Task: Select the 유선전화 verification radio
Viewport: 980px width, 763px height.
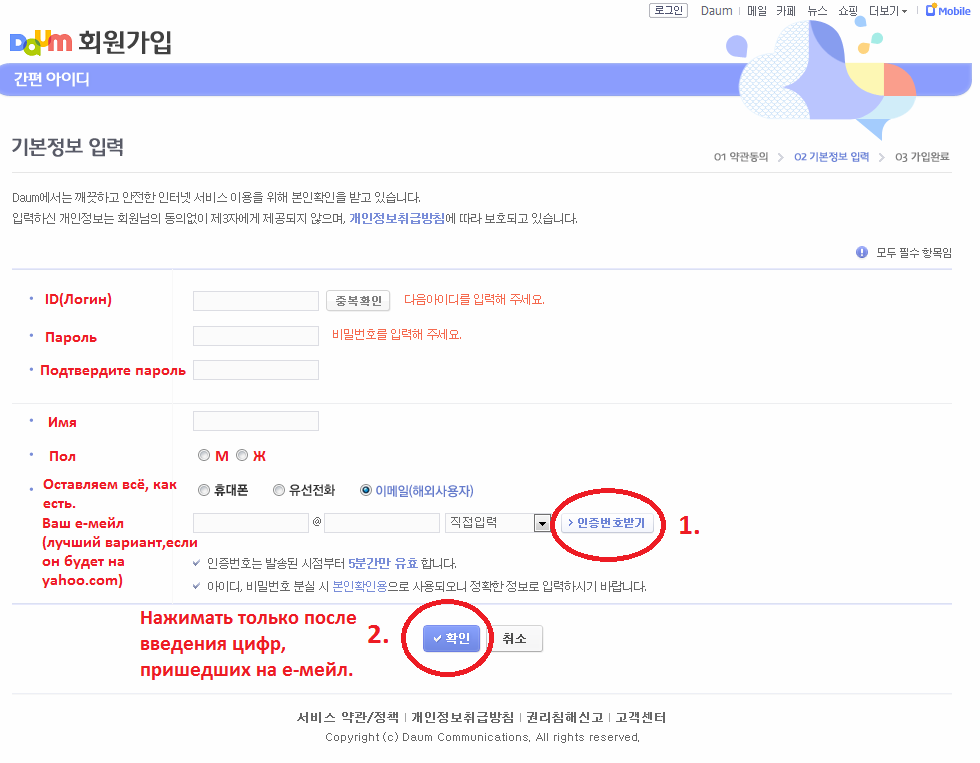Action: (279, 491)
